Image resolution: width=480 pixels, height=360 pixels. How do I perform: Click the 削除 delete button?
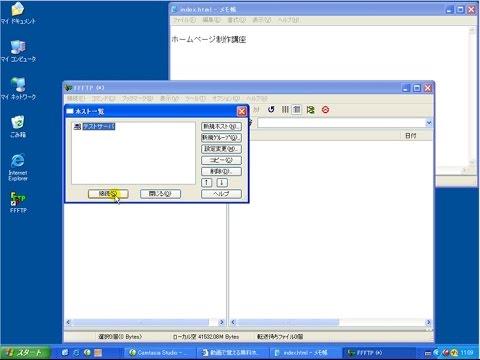coord(221,172)
